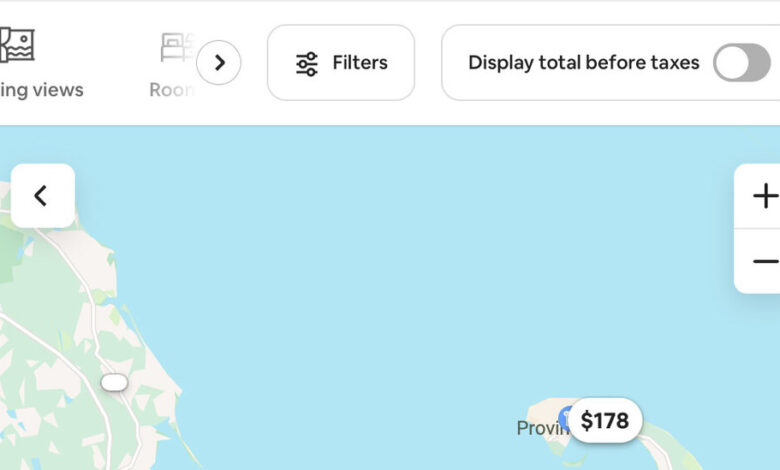Image resolution: width=780 pixels, height=470 pixels.
Task: Open the Filters button
Action: coord(341,63)
